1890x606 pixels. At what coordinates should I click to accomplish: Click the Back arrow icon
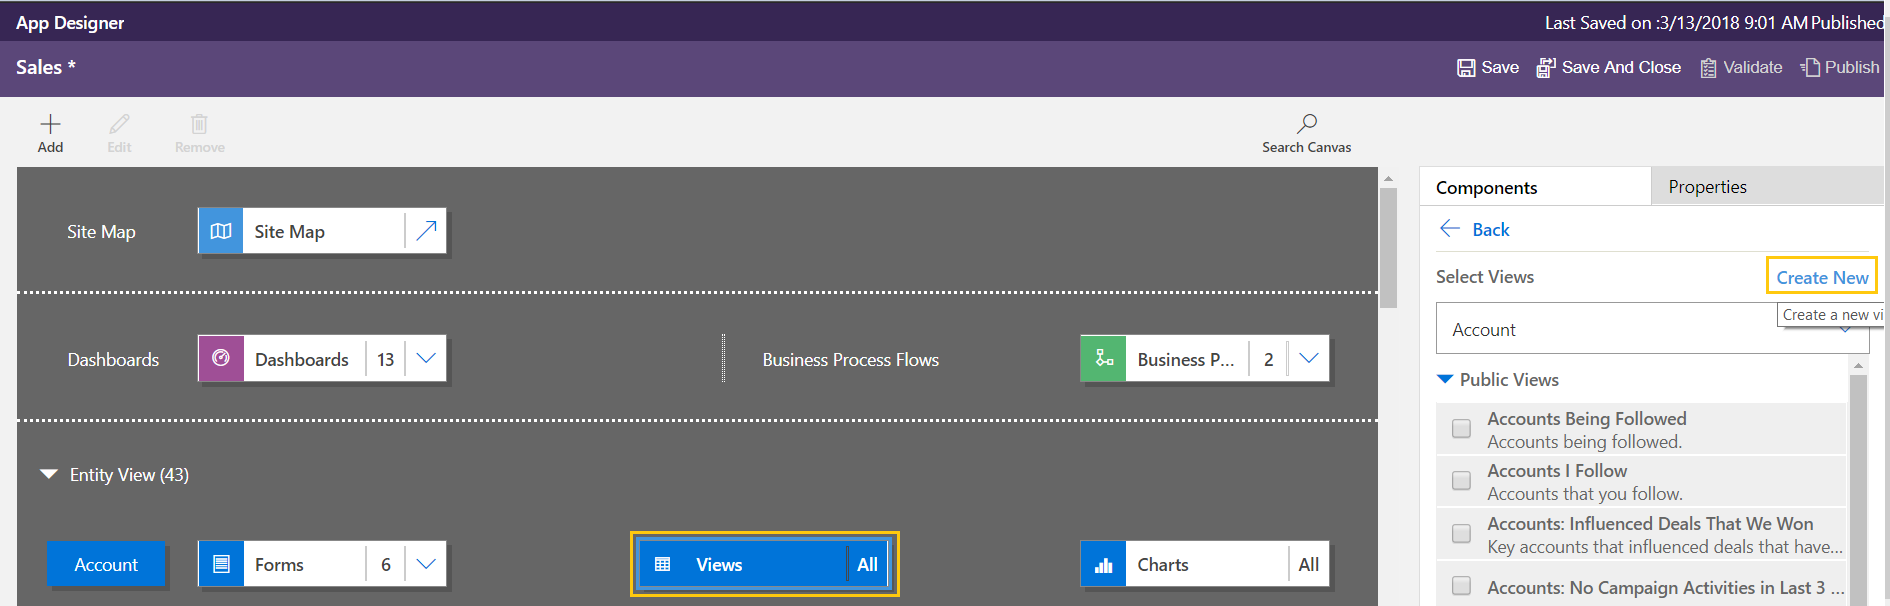pos(1450,229)
